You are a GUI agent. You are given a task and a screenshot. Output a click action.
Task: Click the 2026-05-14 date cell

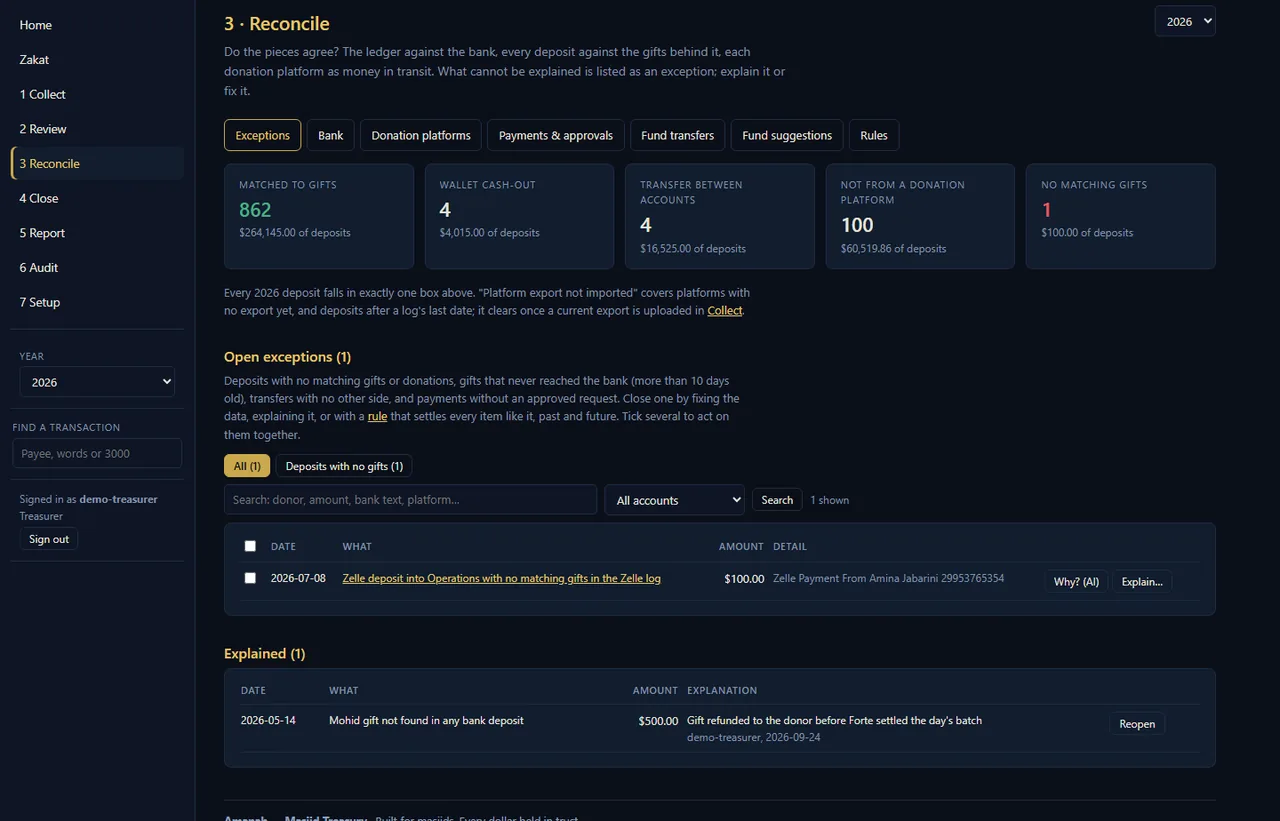(x=268, y=720)
